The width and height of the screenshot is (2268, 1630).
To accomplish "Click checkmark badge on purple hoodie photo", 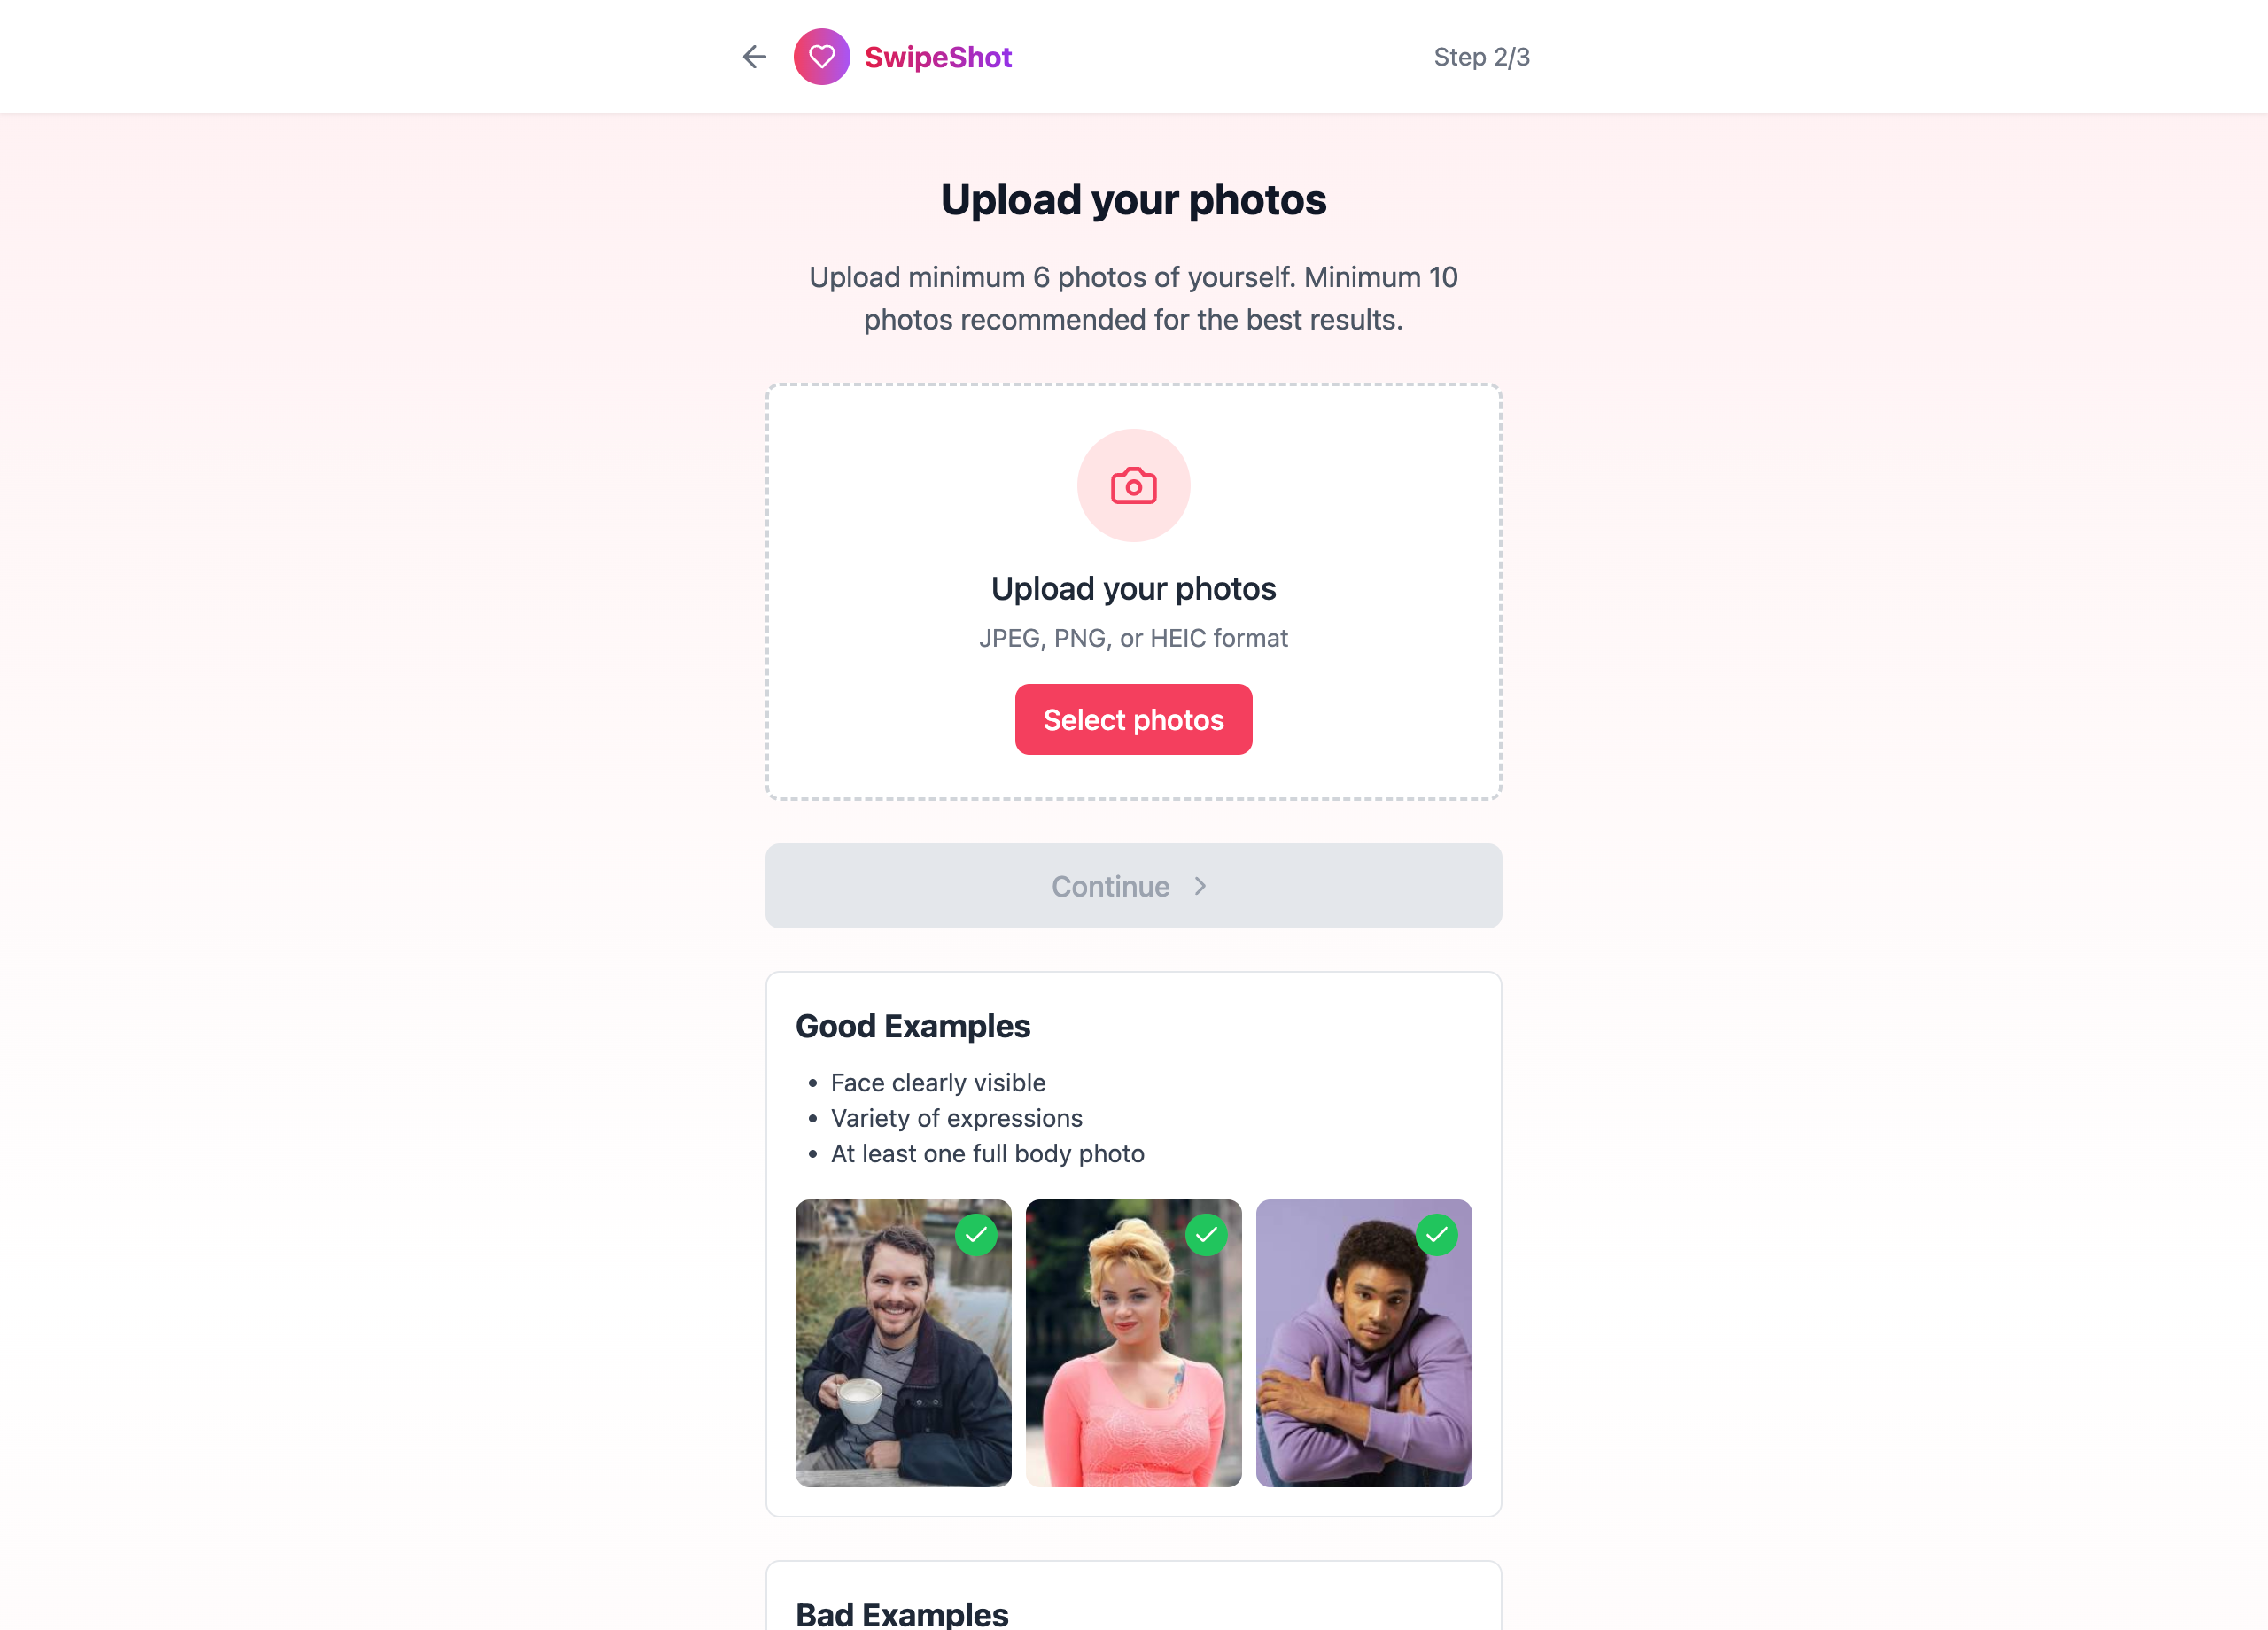I will pos(1436,1234).
